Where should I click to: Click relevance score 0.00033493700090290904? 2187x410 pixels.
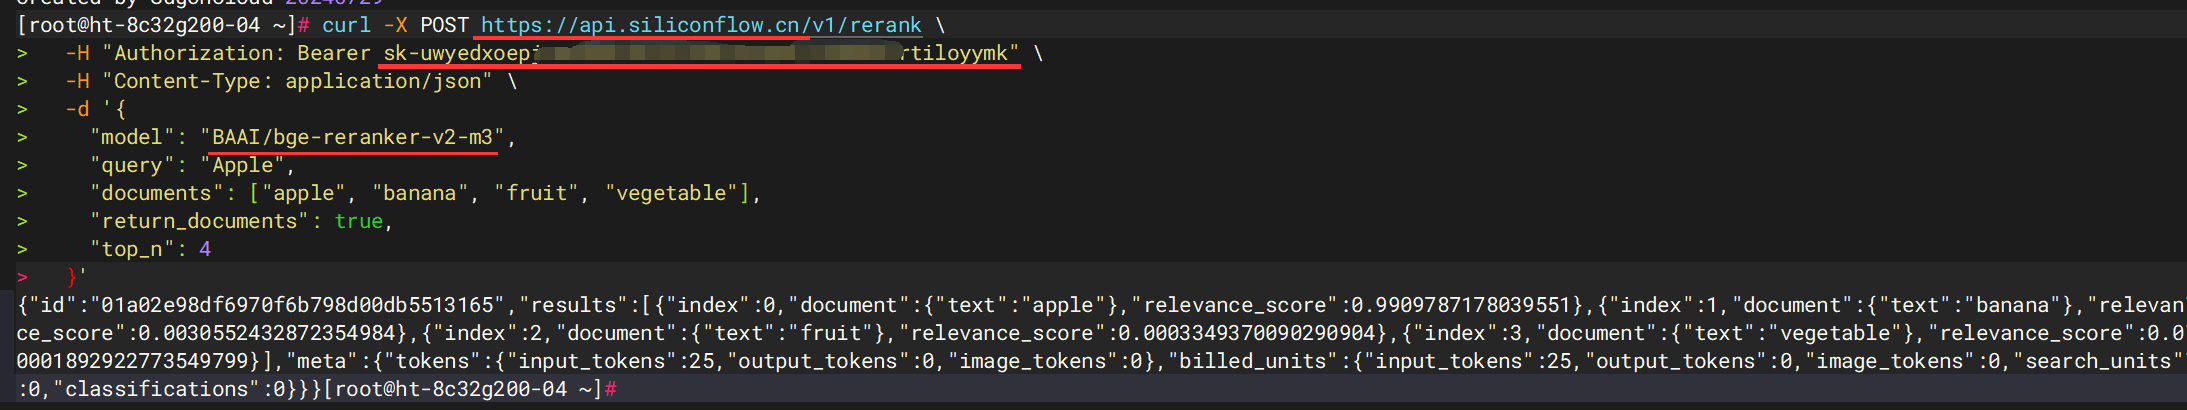1247,333
